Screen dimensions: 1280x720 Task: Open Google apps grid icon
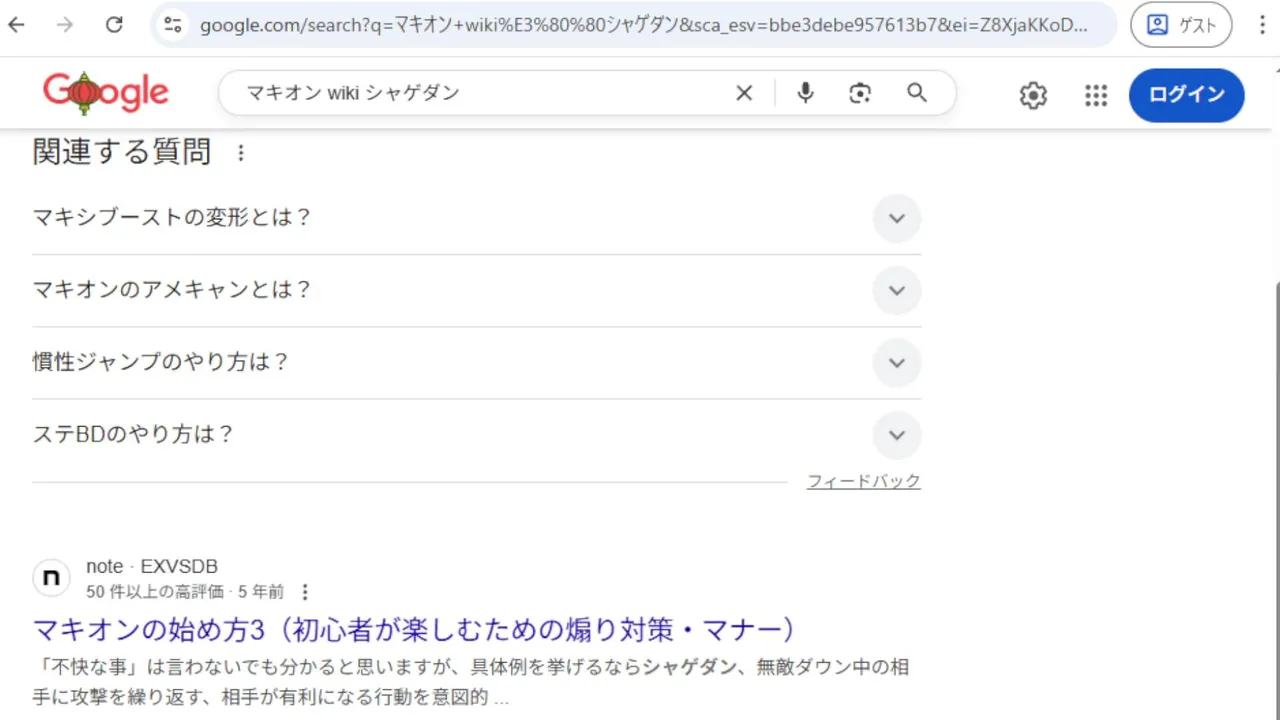tap(1096, 95)
